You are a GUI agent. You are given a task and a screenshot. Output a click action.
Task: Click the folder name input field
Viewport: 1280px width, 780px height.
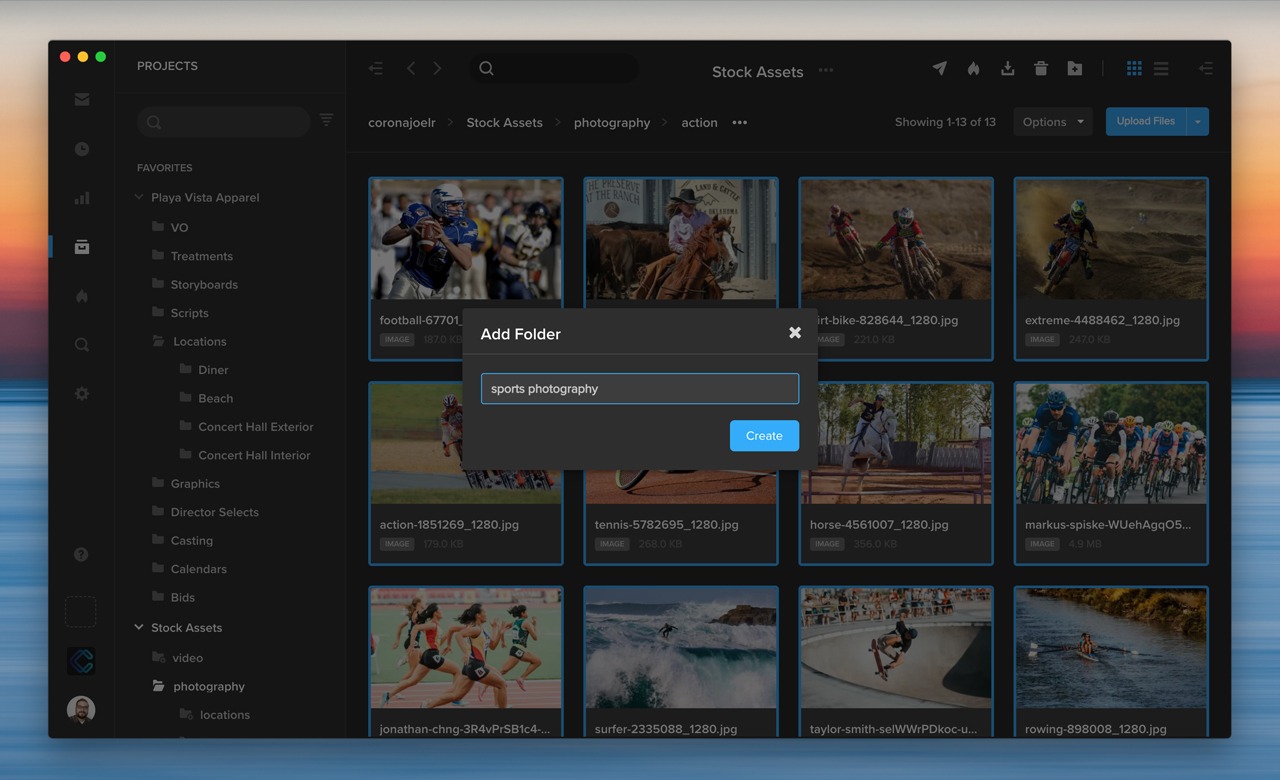[640, 389]
